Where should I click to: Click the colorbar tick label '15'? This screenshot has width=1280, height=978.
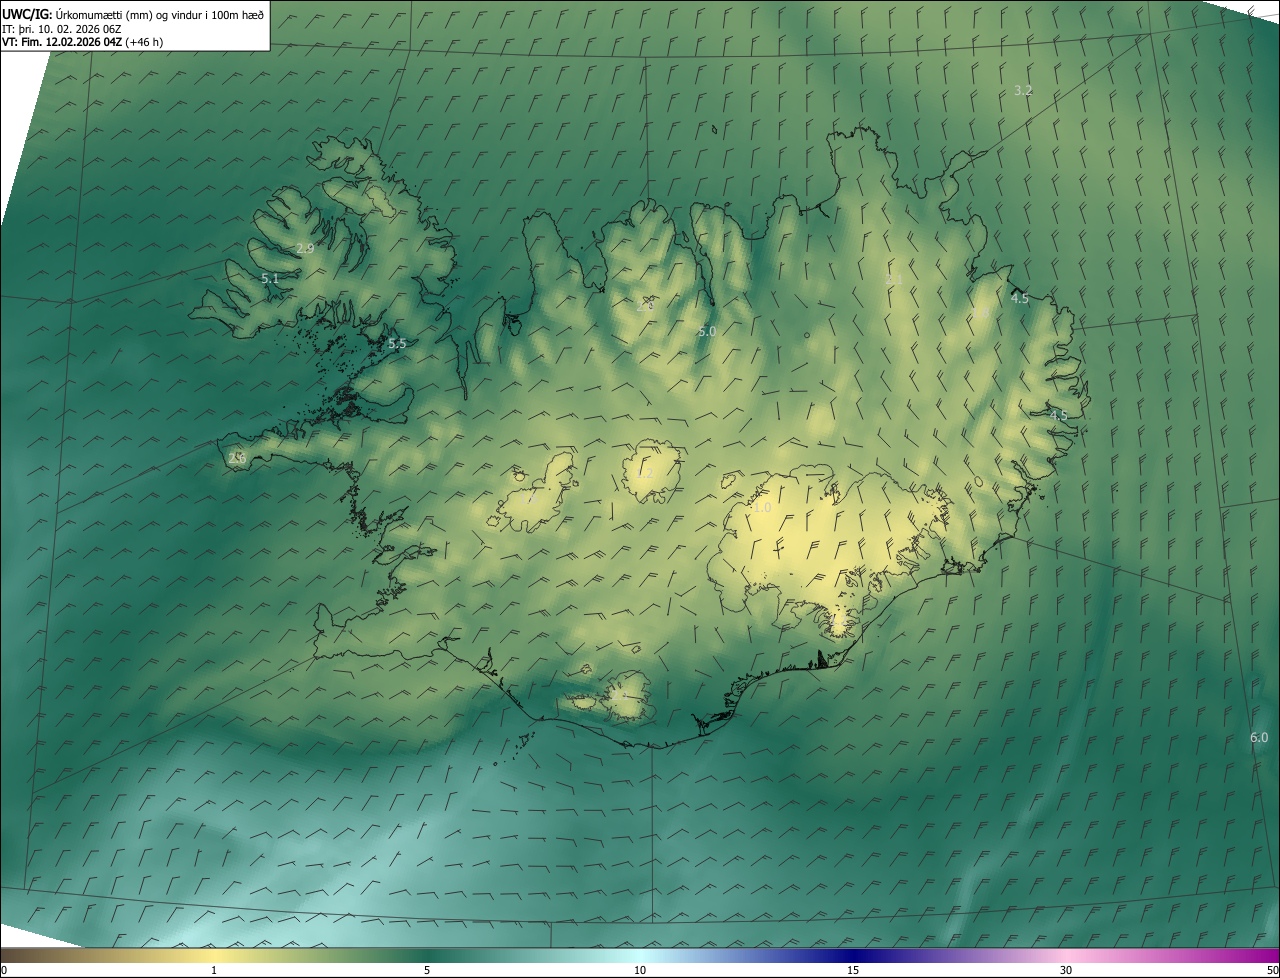(x=853, y=970)
